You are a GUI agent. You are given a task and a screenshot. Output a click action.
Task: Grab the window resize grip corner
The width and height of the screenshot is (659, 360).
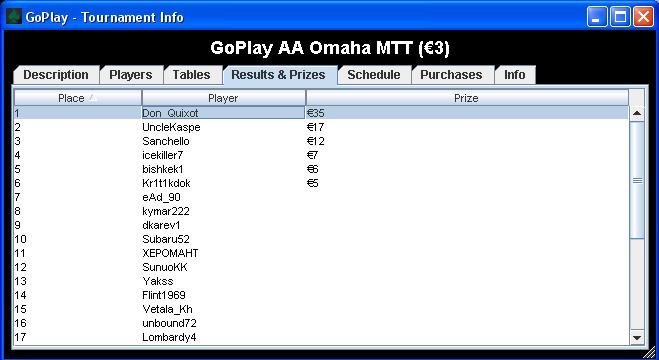click(650, 352)
